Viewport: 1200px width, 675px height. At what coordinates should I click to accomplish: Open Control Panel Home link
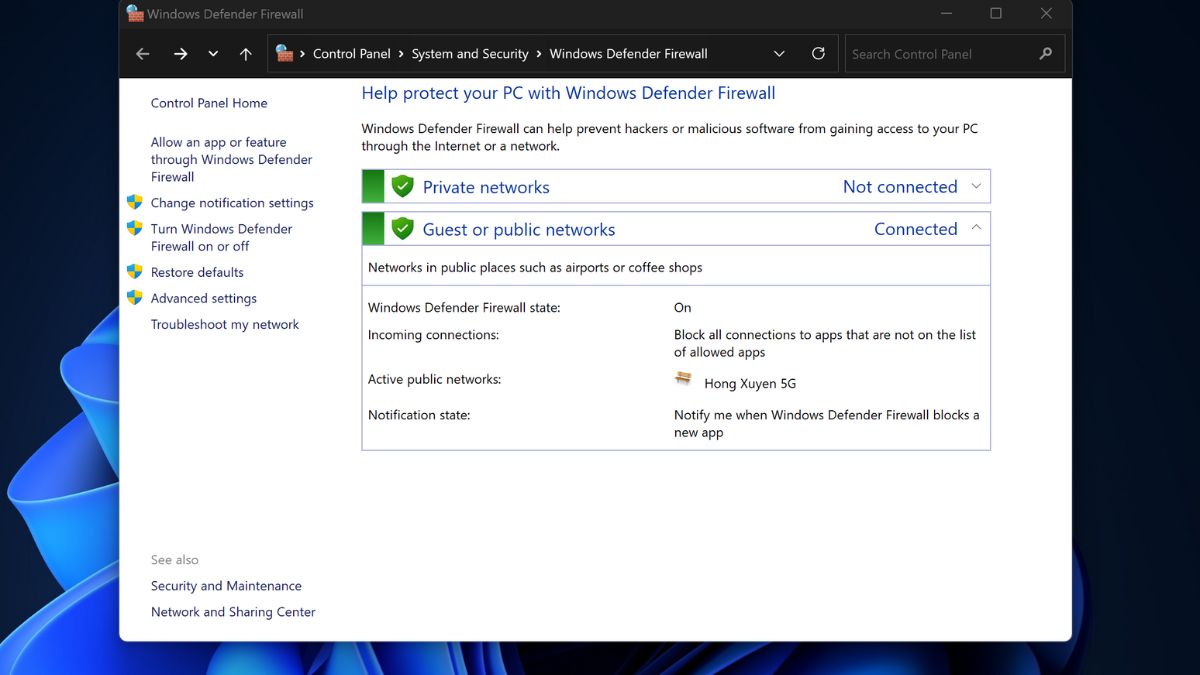pos(209,103)
